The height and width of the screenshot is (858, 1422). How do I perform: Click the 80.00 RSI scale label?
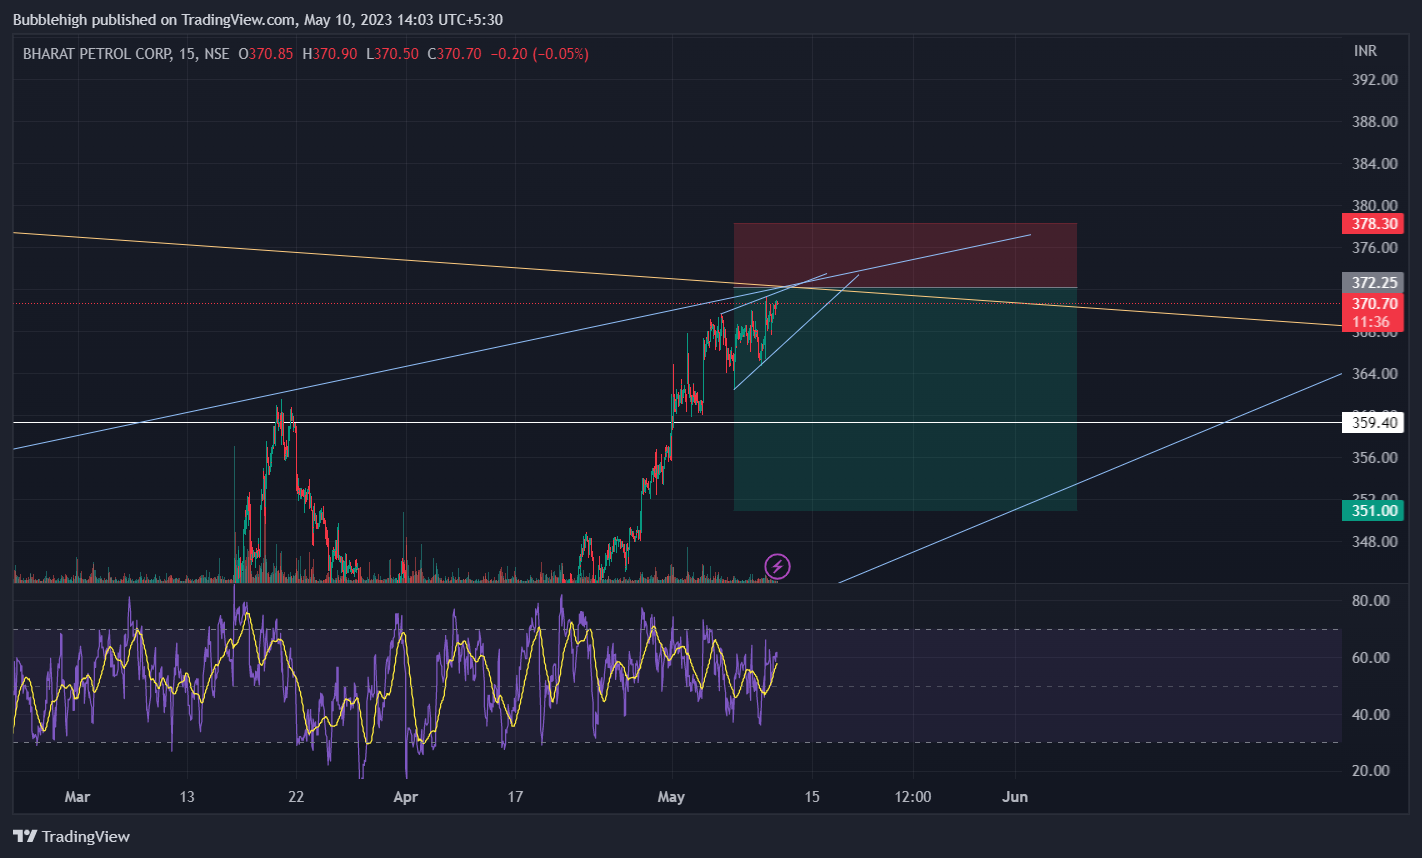click(1372, 601)
